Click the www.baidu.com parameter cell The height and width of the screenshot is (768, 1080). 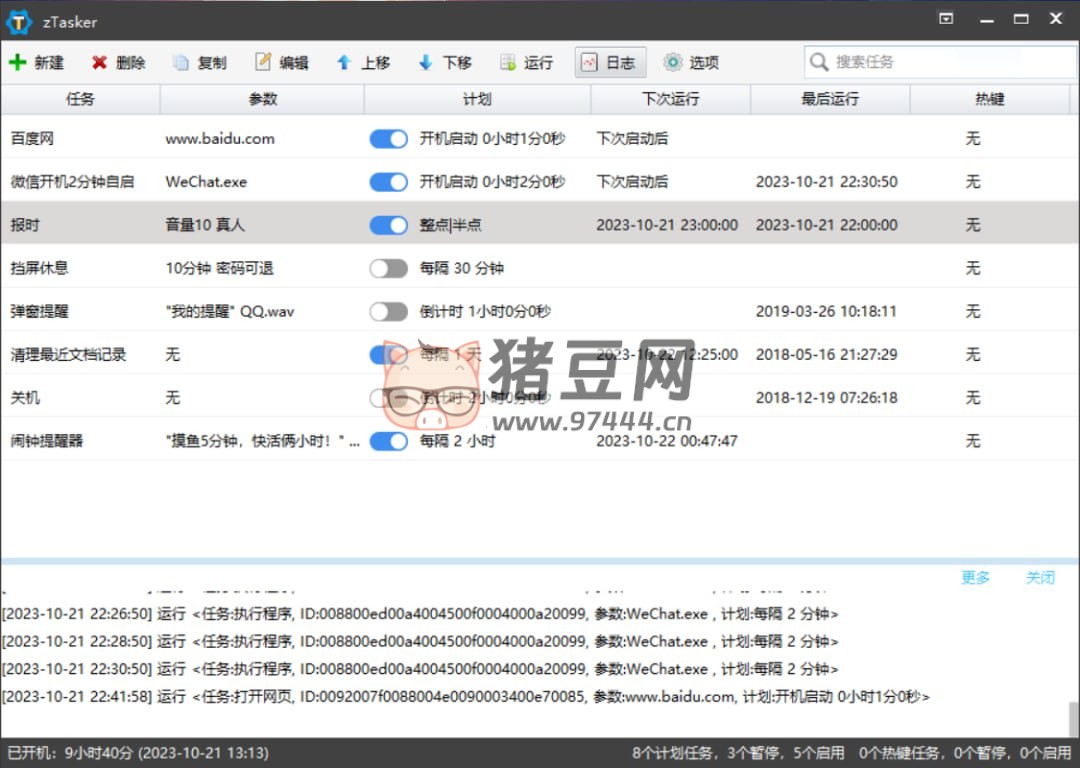[220, 139]
